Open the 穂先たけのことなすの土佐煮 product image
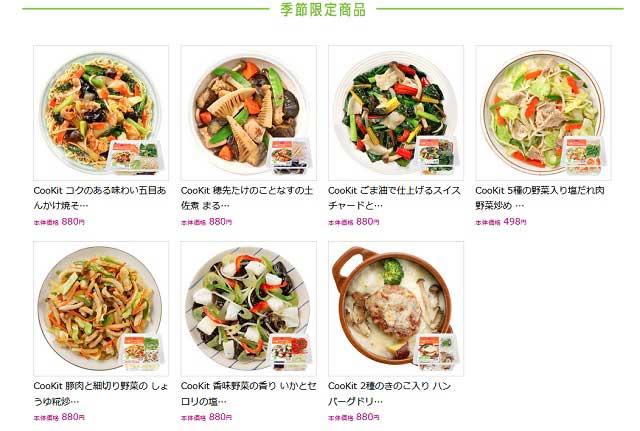Viewport: 640px width, 431px height. (x=249, y=113)
